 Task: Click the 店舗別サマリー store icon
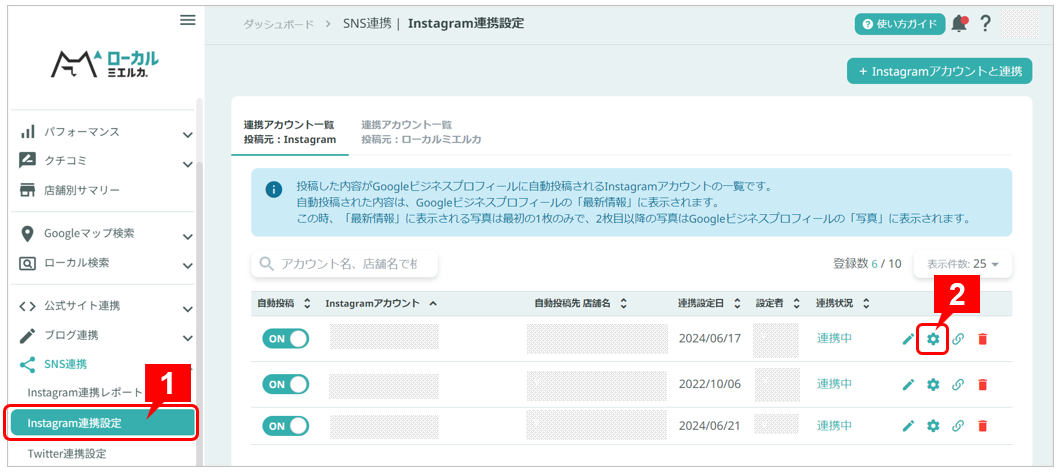[27, 190]
